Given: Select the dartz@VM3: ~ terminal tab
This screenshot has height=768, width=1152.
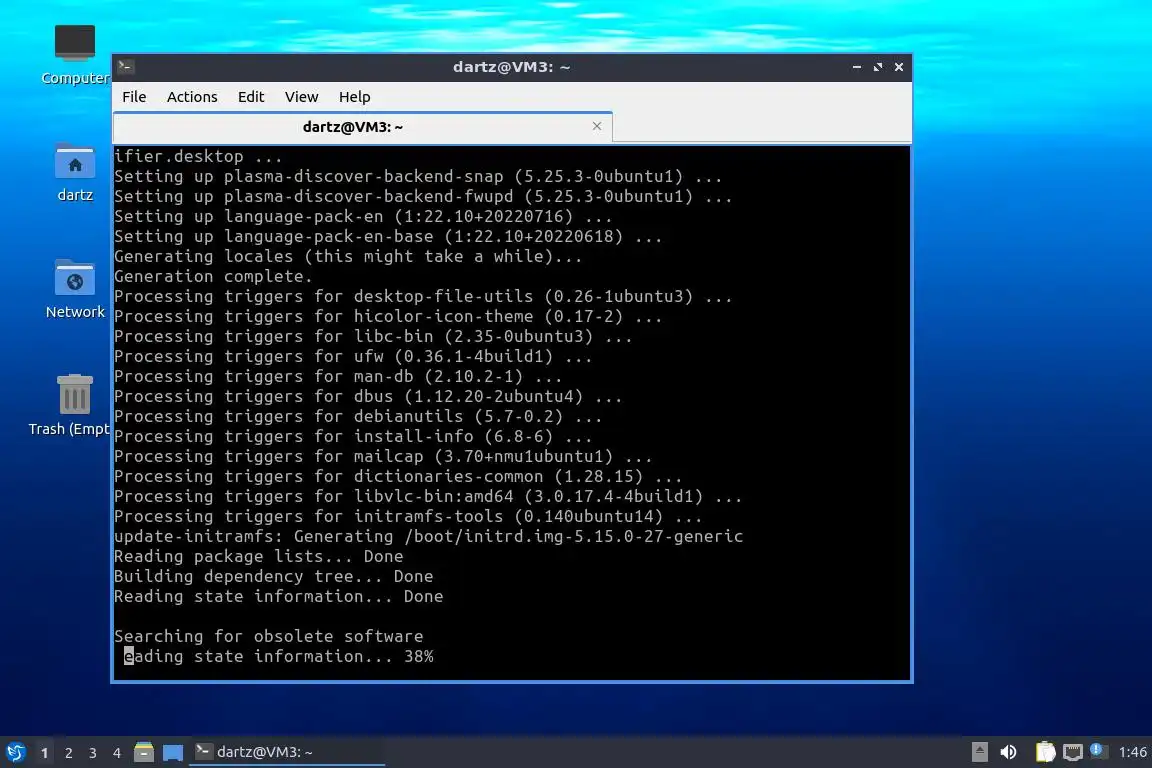Looking at the screenshot, I should (362, 127).
